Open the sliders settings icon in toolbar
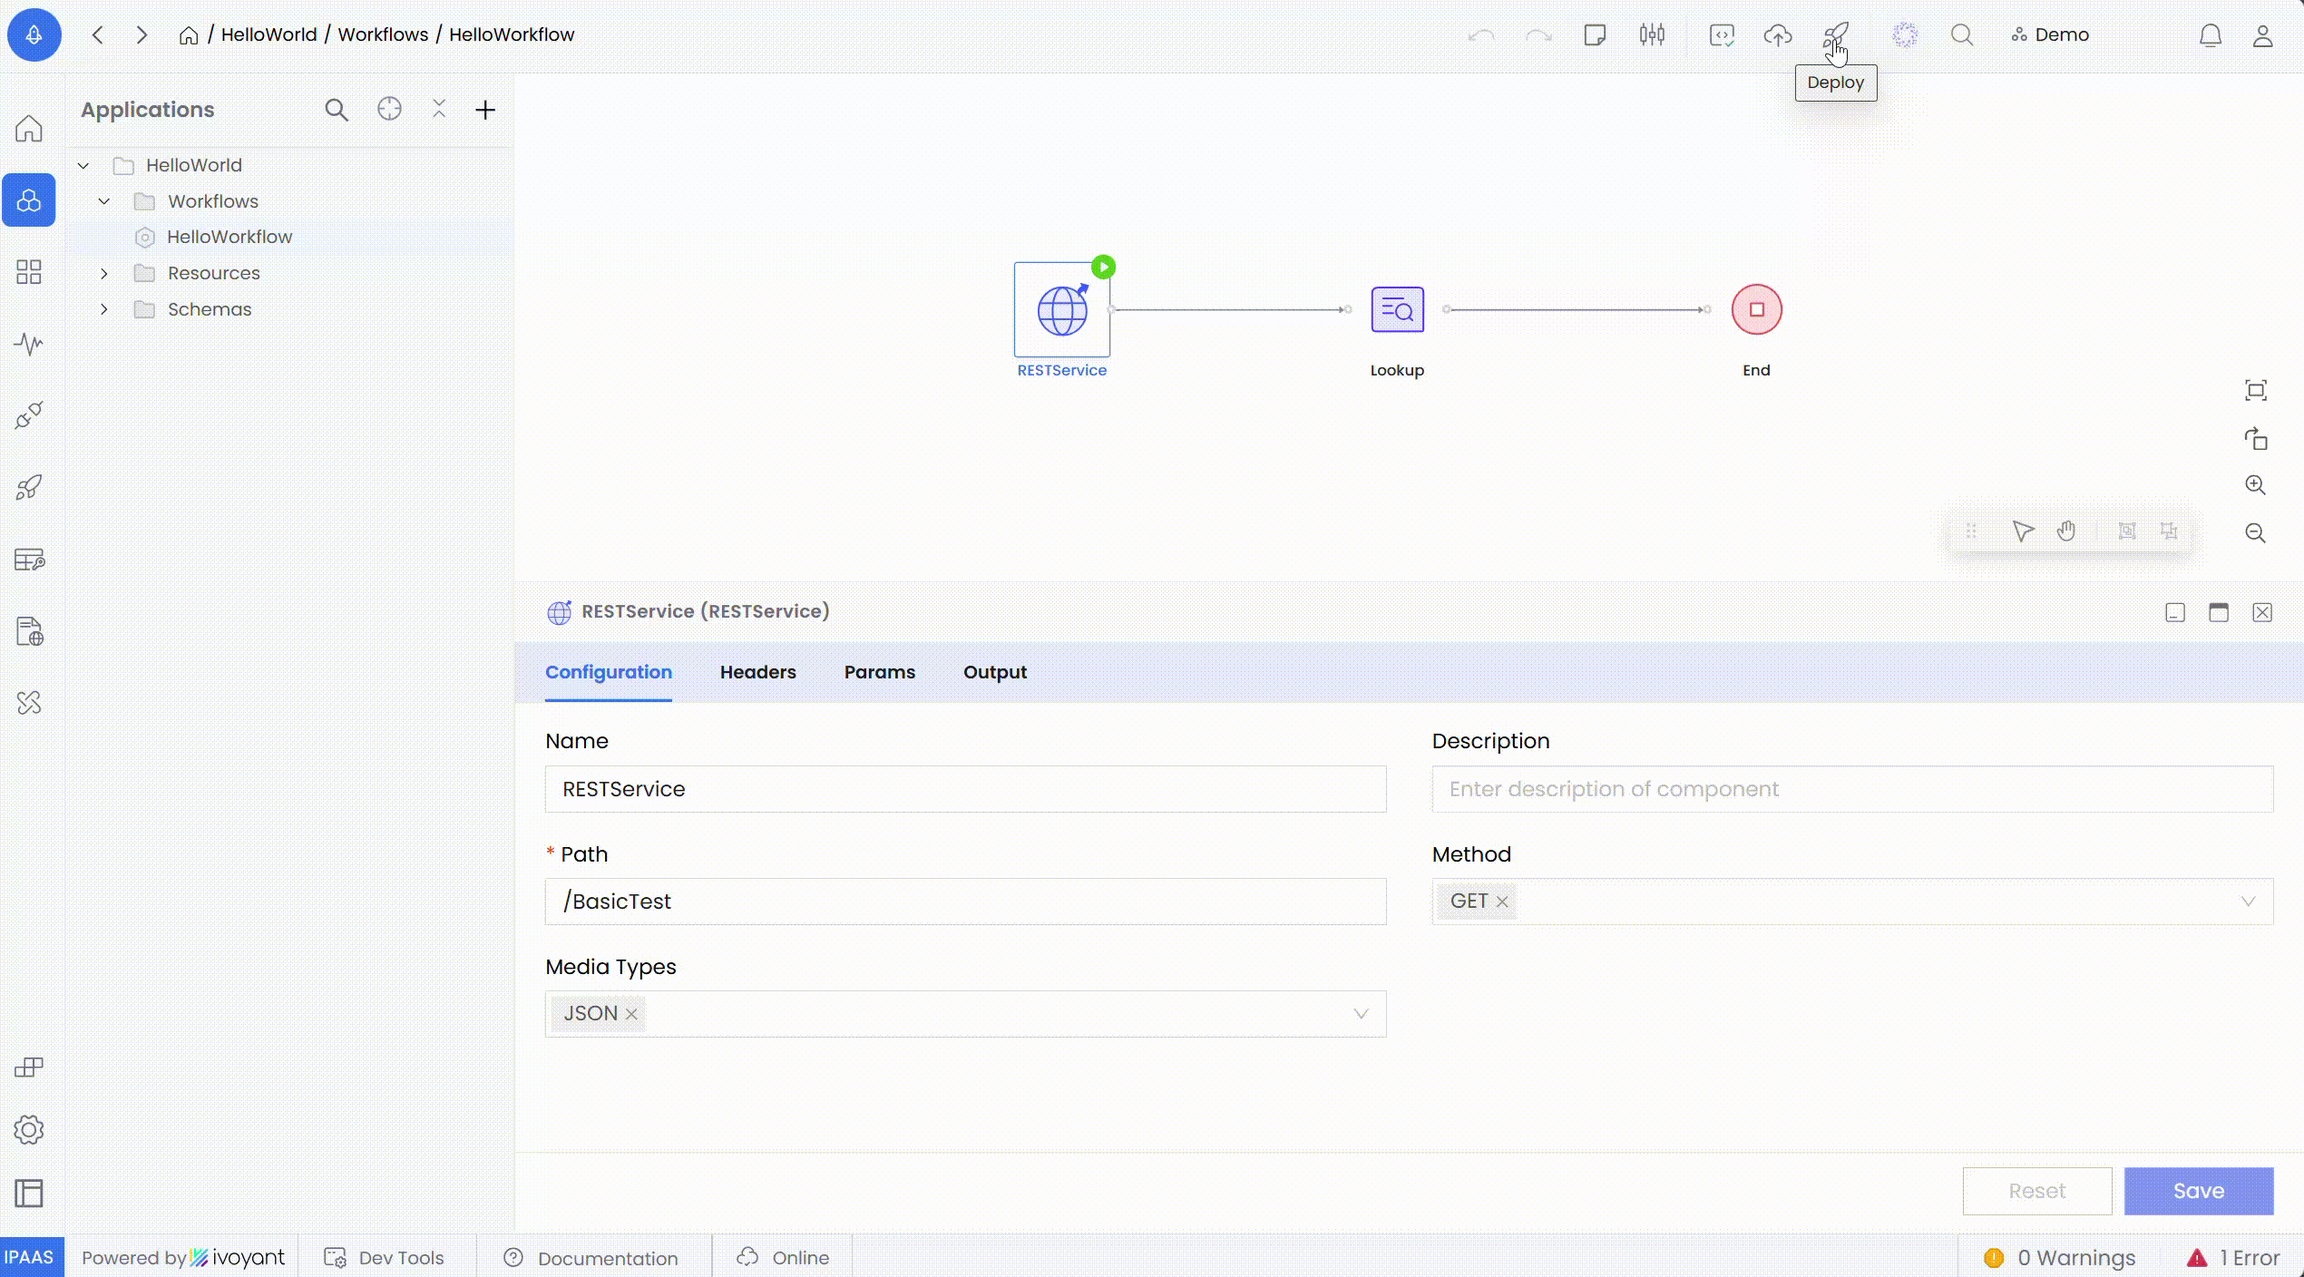This screenshot has width=2304, height=1277. [x=1652, y=36]
